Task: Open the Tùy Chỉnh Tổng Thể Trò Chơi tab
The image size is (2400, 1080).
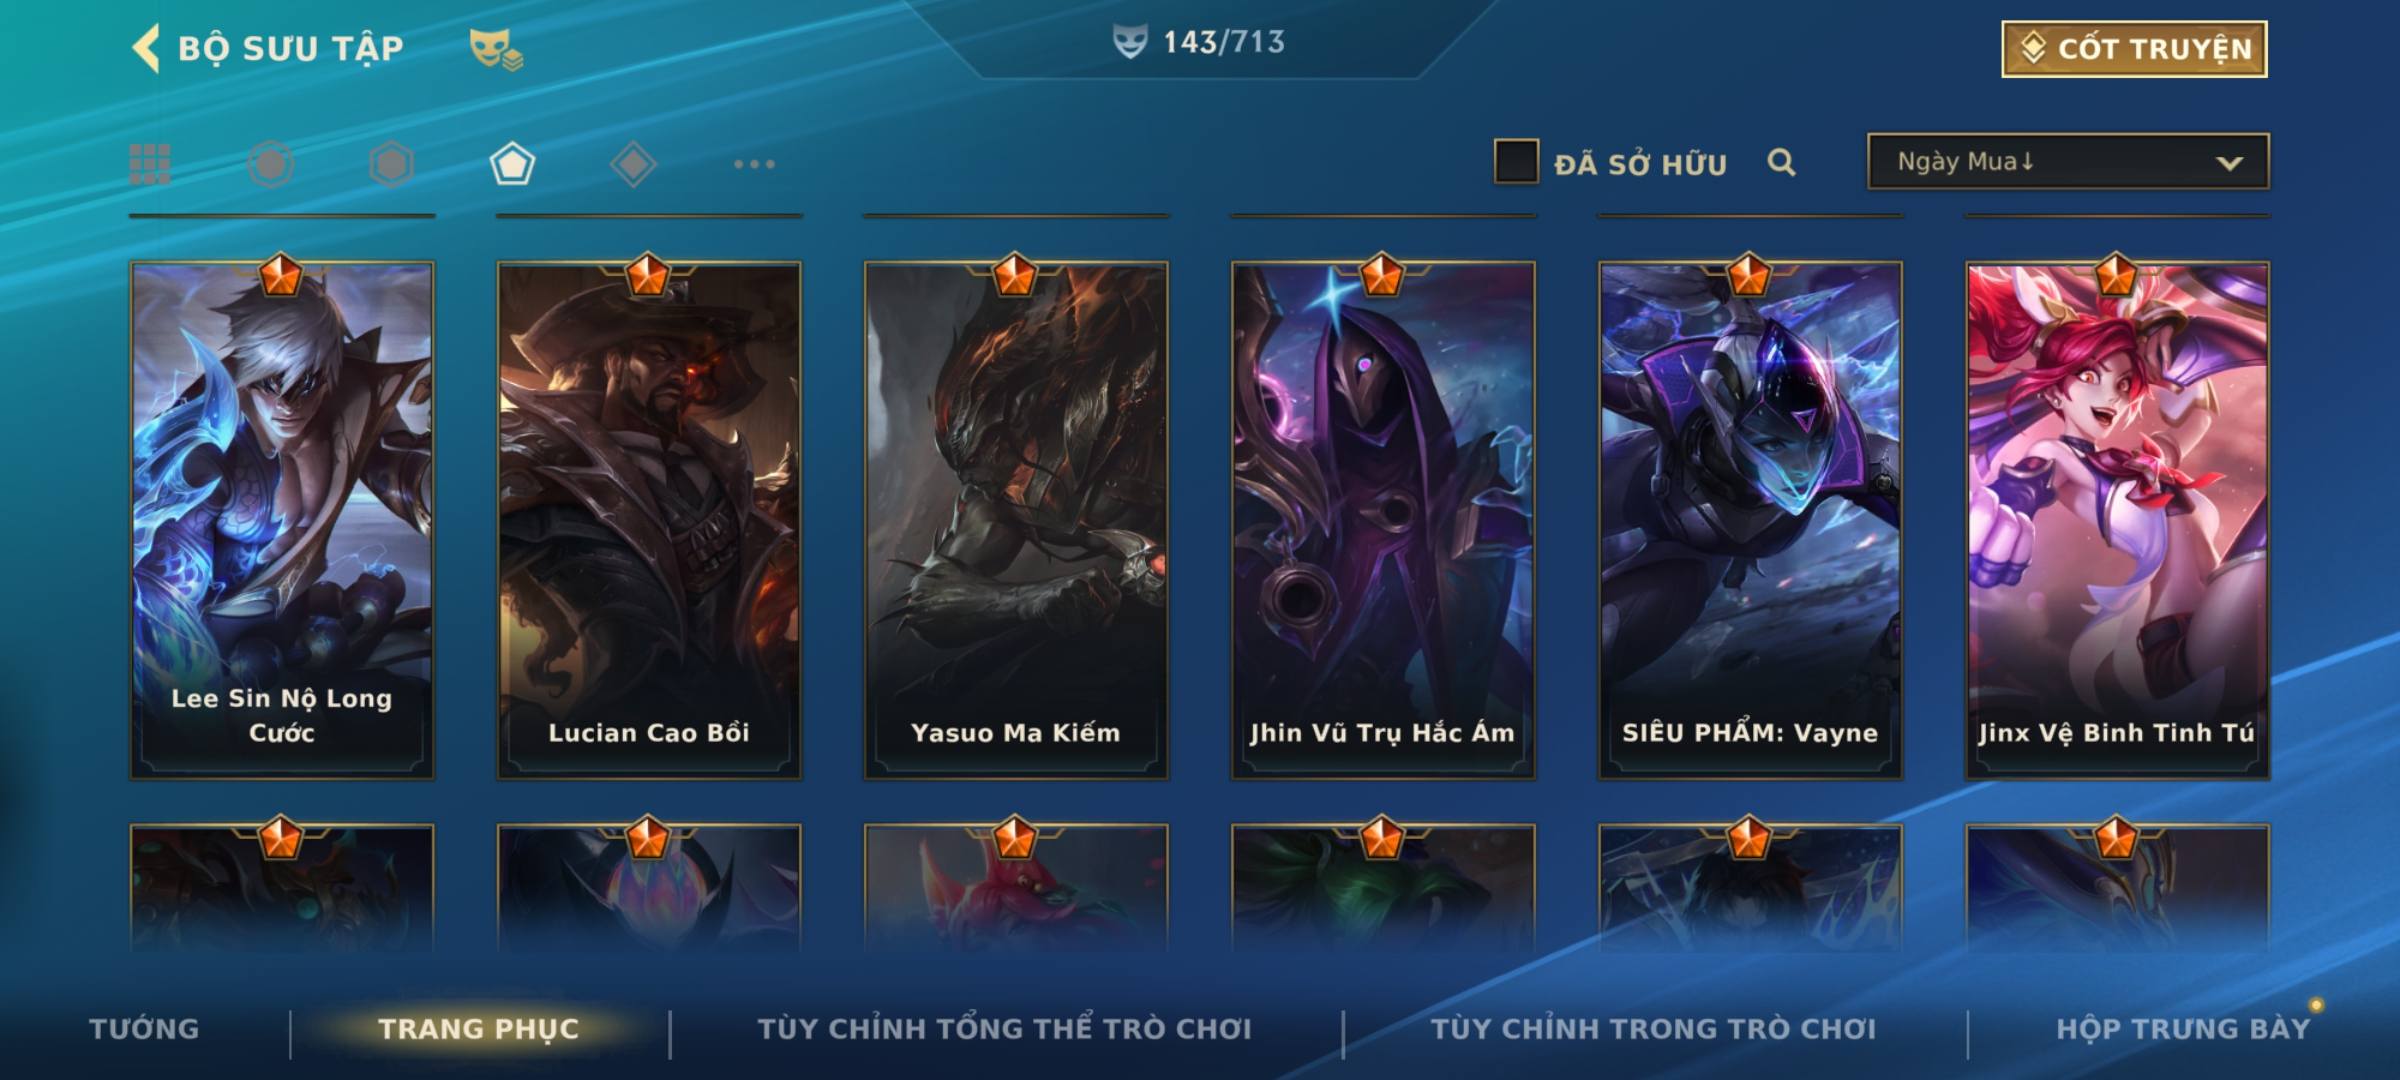Action: point(1004,1029)
